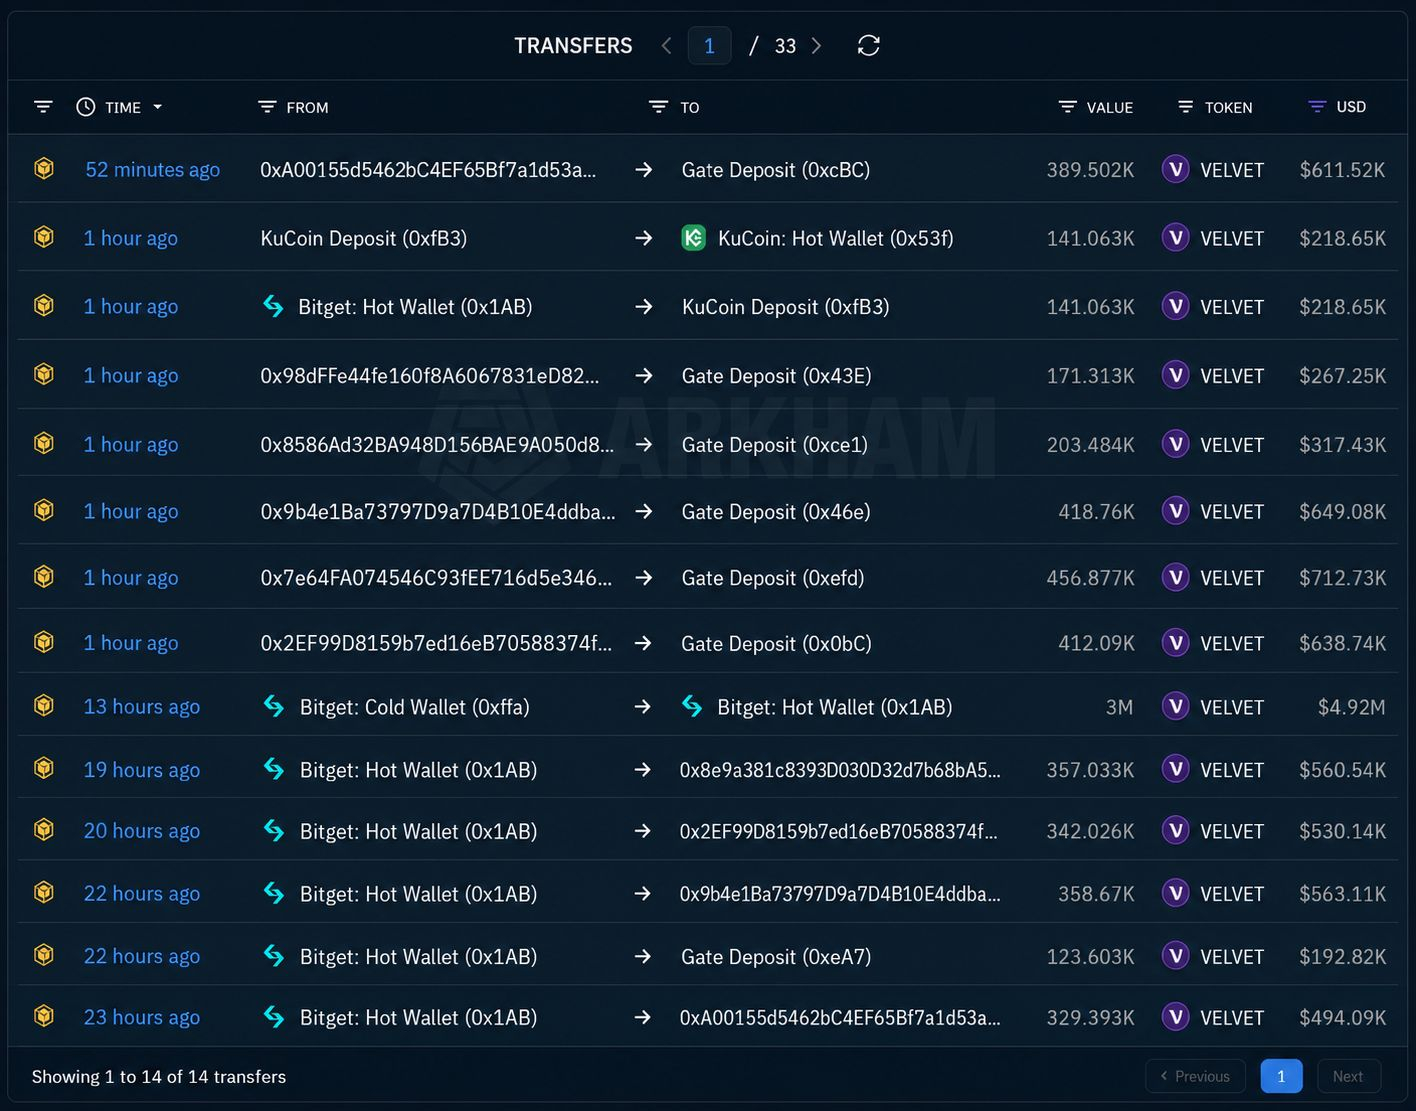Go to next transfers page chevron
The image size is (1416, 1111).
pyautogui.click(x=816, y=45)
